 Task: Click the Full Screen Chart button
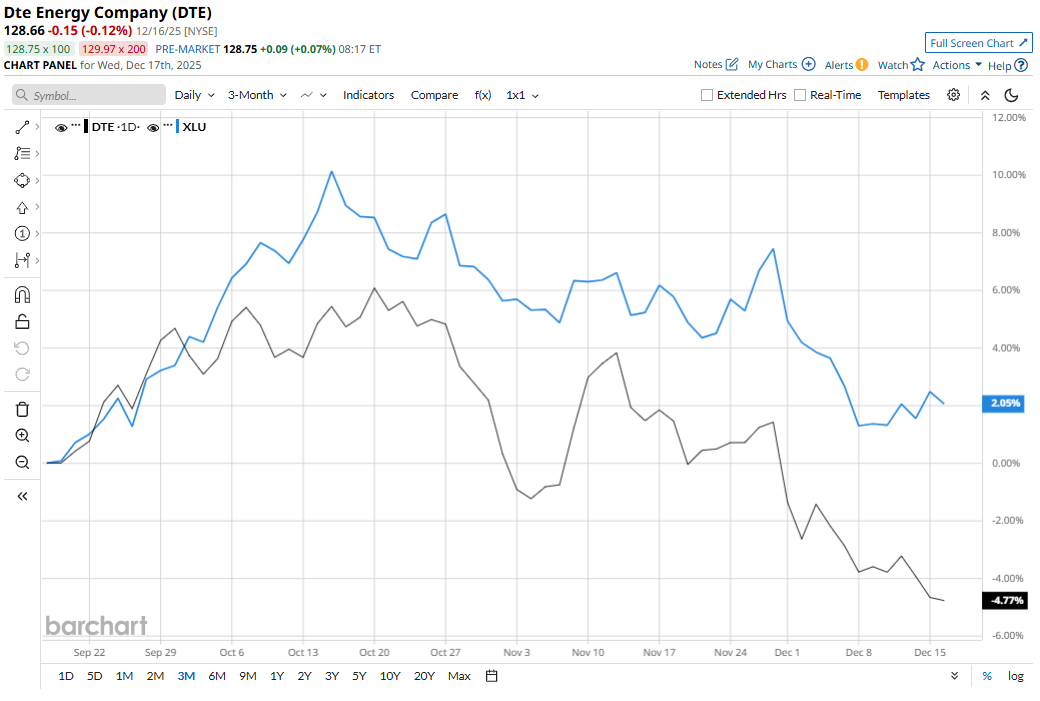point(978,42)
